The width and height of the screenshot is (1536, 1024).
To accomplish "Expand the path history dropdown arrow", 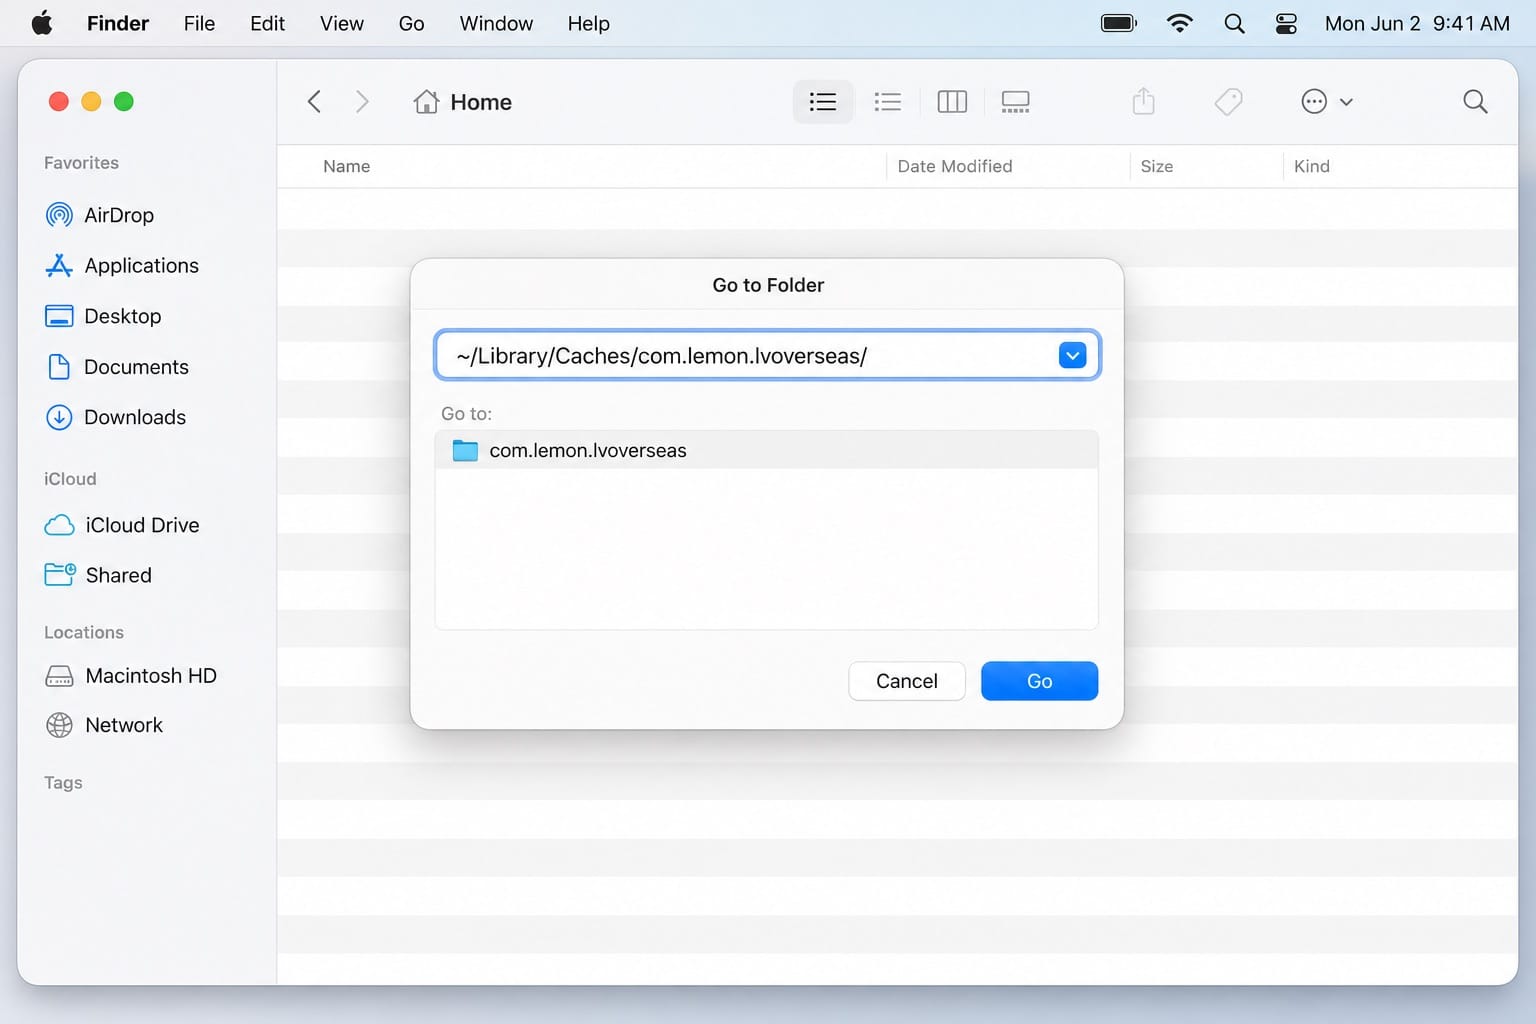I will (x=1072, y=355).
